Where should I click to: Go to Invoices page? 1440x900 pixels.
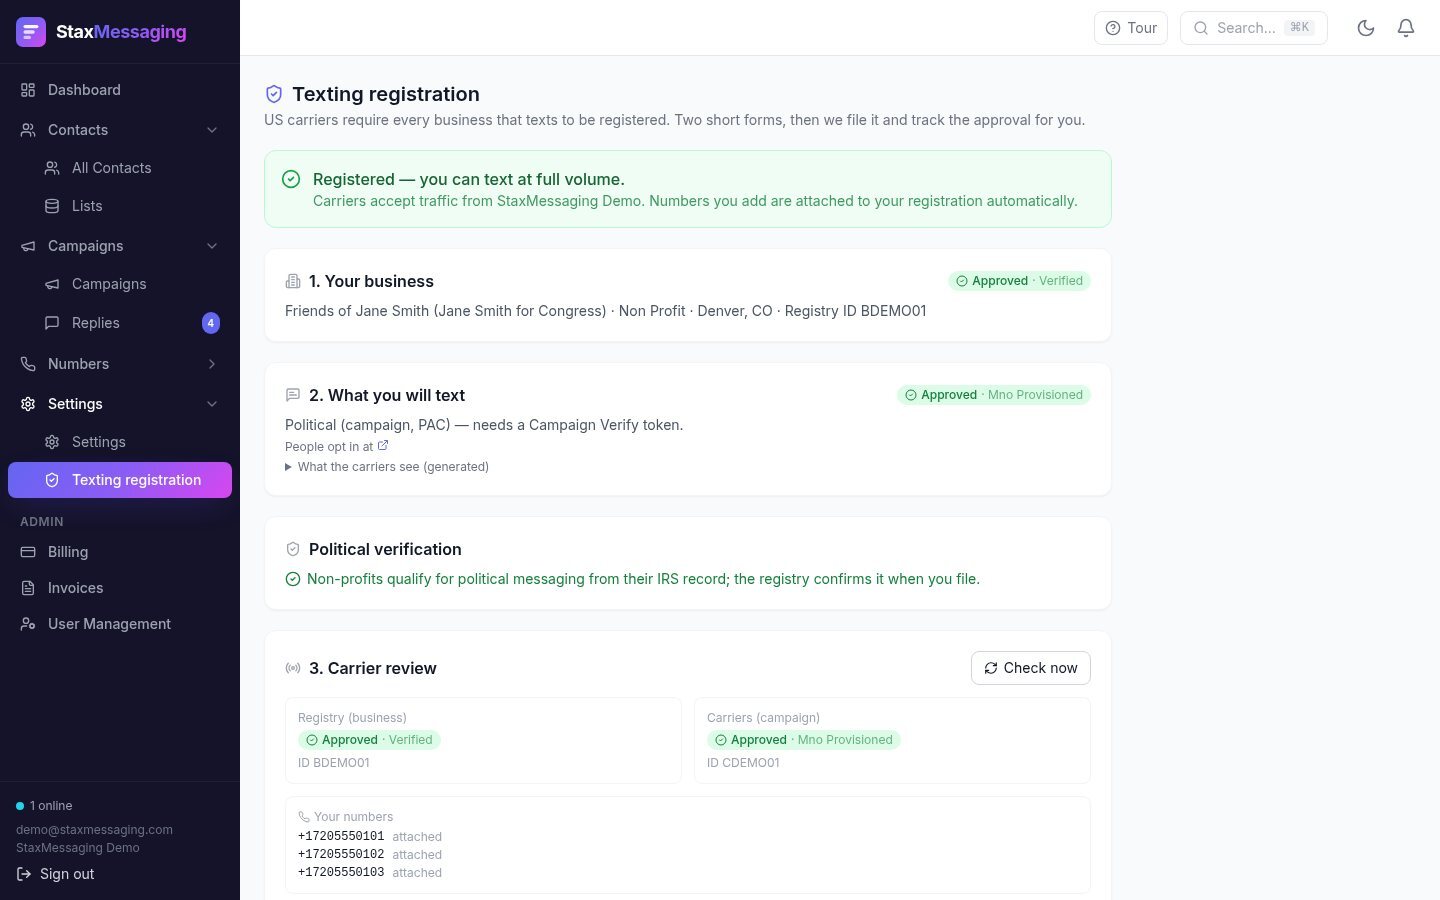[120, 588]
